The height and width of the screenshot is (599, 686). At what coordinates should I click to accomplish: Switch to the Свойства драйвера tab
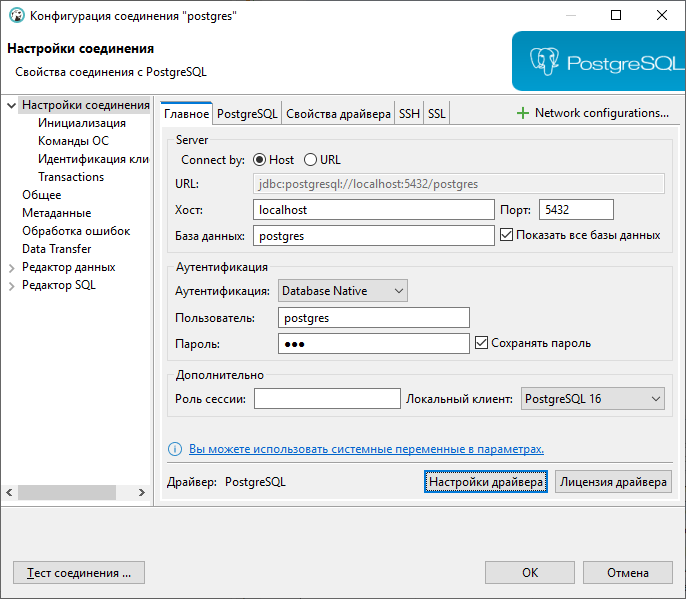click(338, 114)
